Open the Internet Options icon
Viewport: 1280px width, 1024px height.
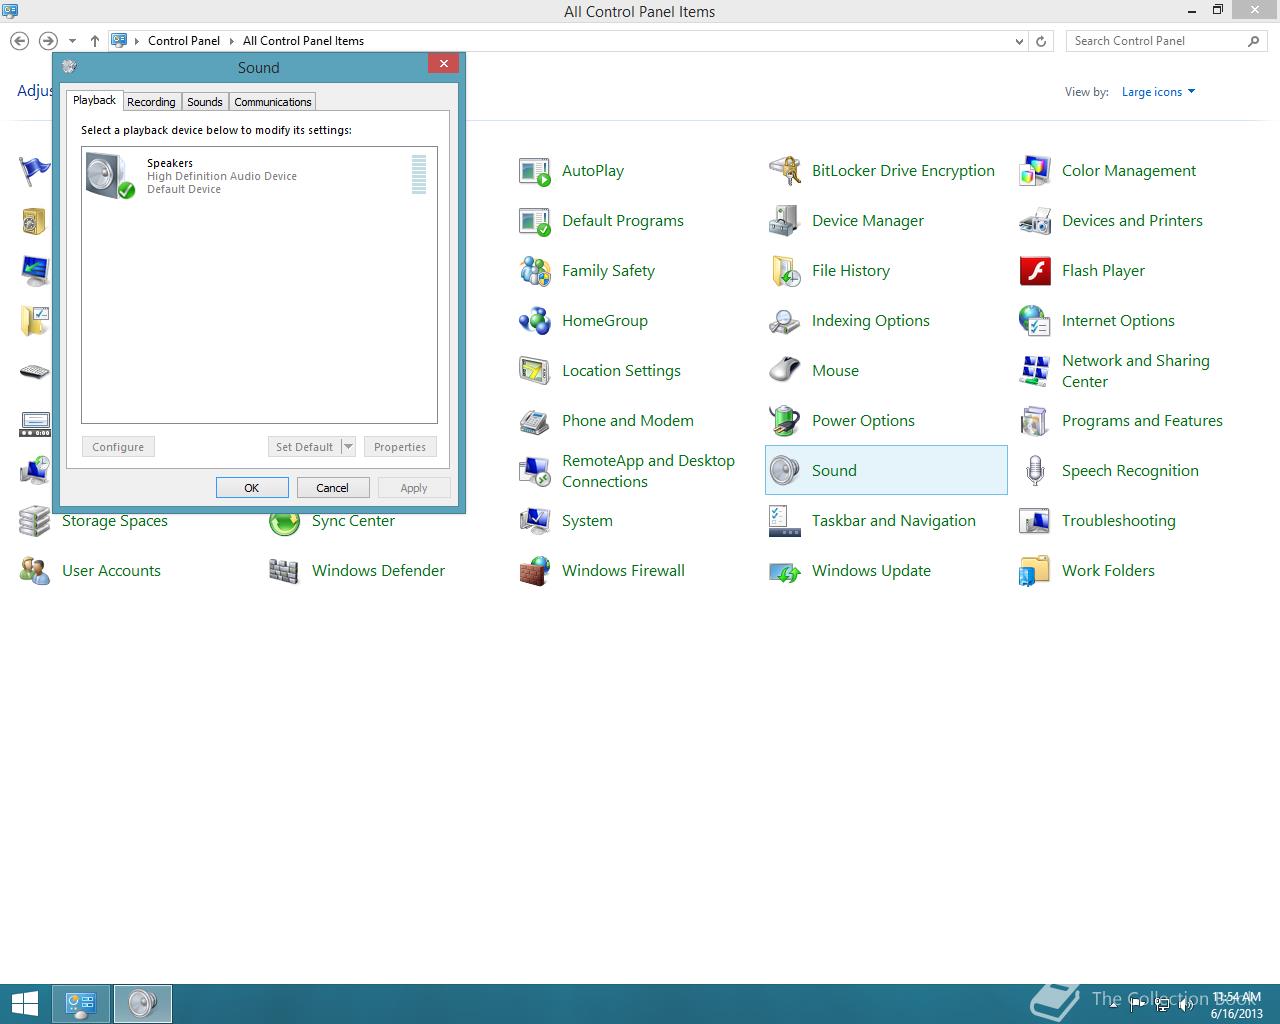(x=1035, y=321)
